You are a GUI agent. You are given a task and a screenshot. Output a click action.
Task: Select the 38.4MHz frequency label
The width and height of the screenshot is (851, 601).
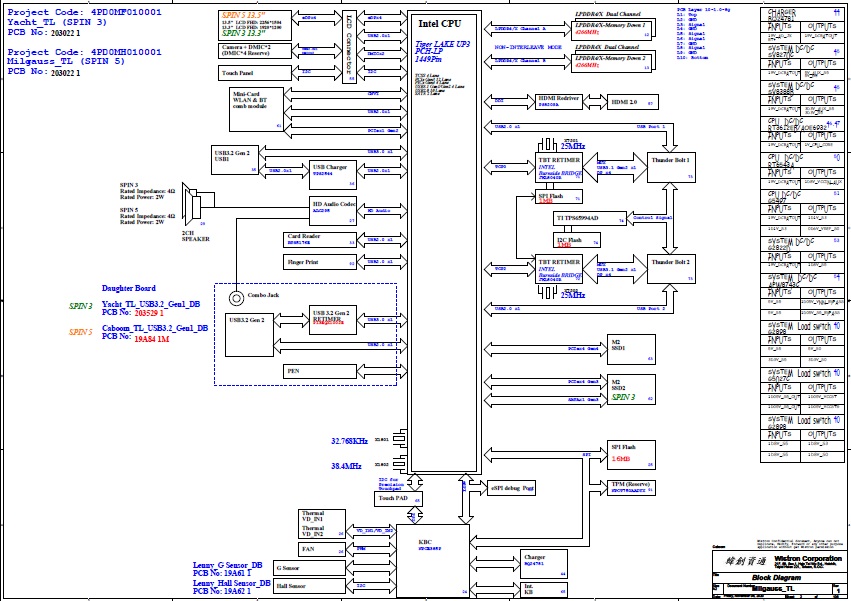(x=346, y=466)
